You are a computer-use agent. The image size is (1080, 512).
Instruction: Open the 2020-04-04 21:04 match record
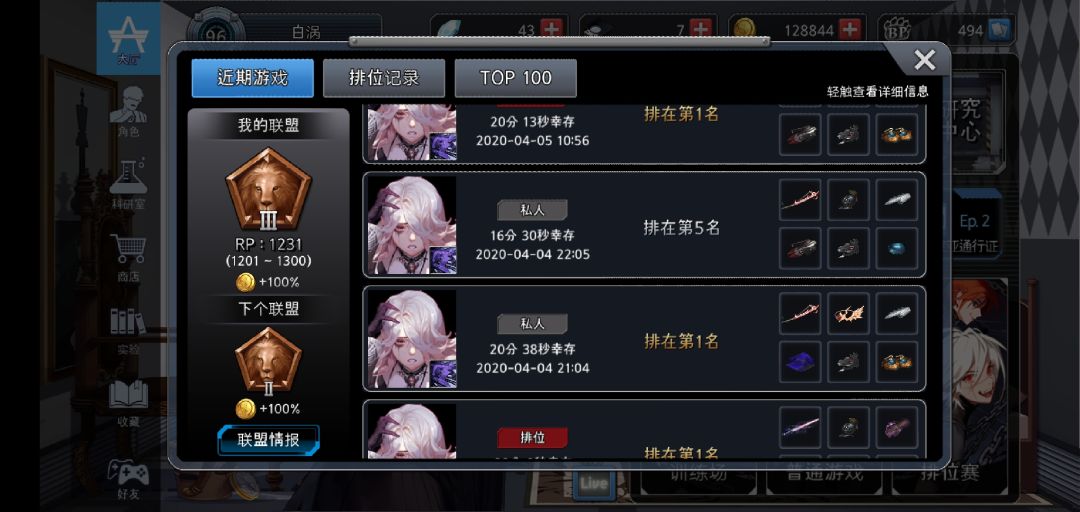pos(645,338)
